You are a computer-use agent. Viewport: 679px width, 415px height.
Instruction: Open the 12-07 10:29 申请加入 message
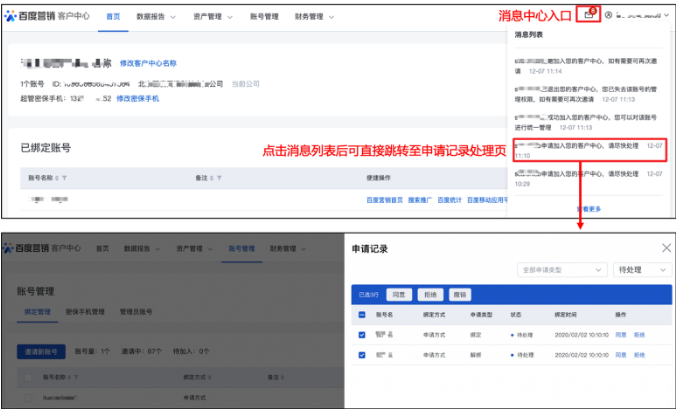pyautogui.click(x=588, y=179)
